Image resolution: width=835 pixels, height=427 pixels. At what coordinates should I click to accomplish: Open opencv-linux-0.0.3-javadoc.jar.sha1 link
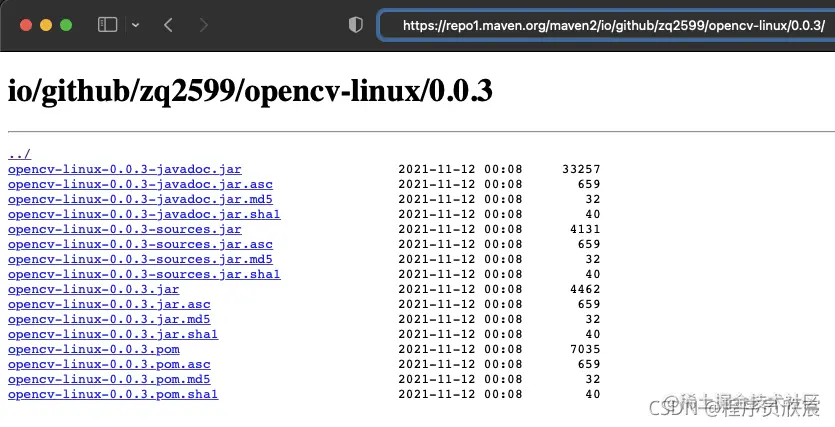click(144, 214)
